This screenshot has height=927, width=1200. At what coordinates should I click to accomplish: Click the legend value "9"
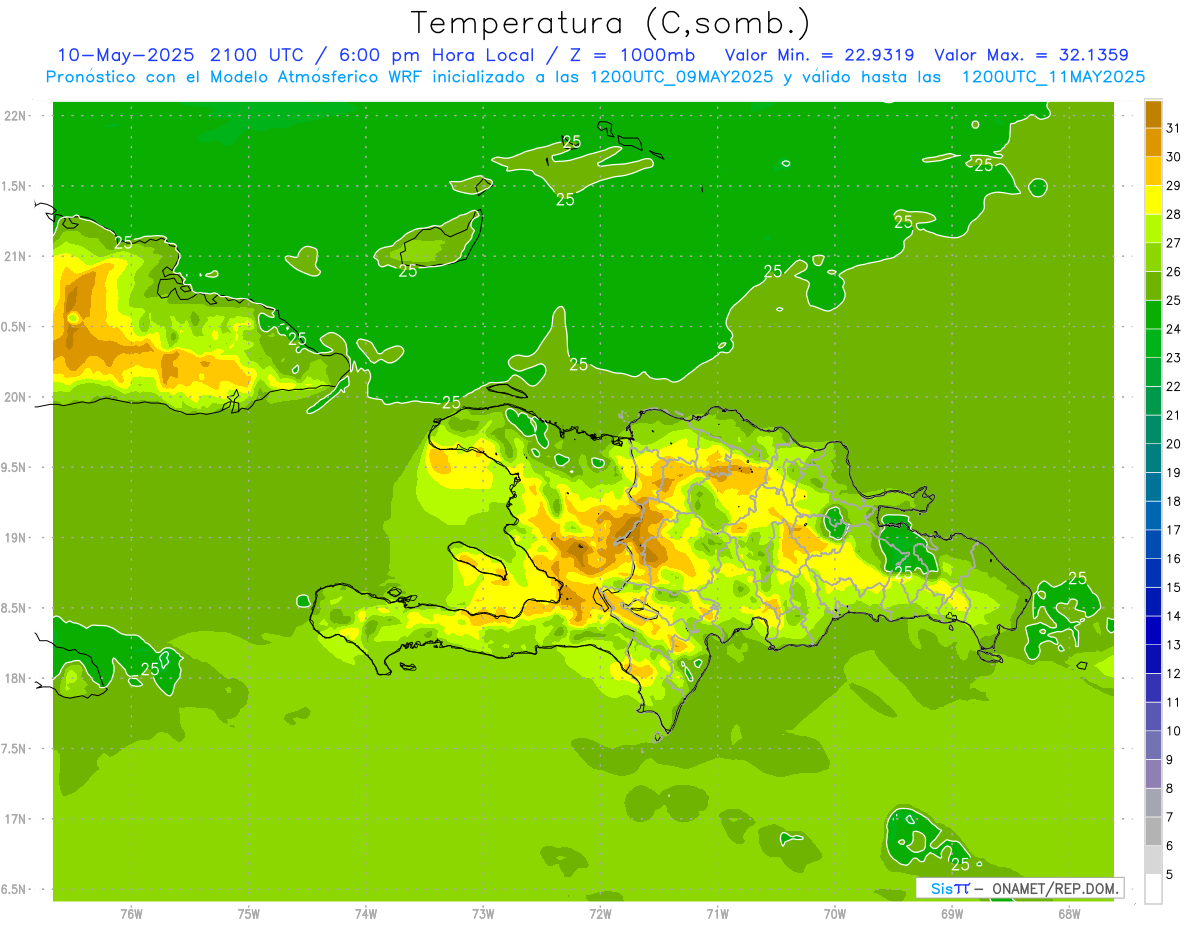click(x=1170, y=760)
